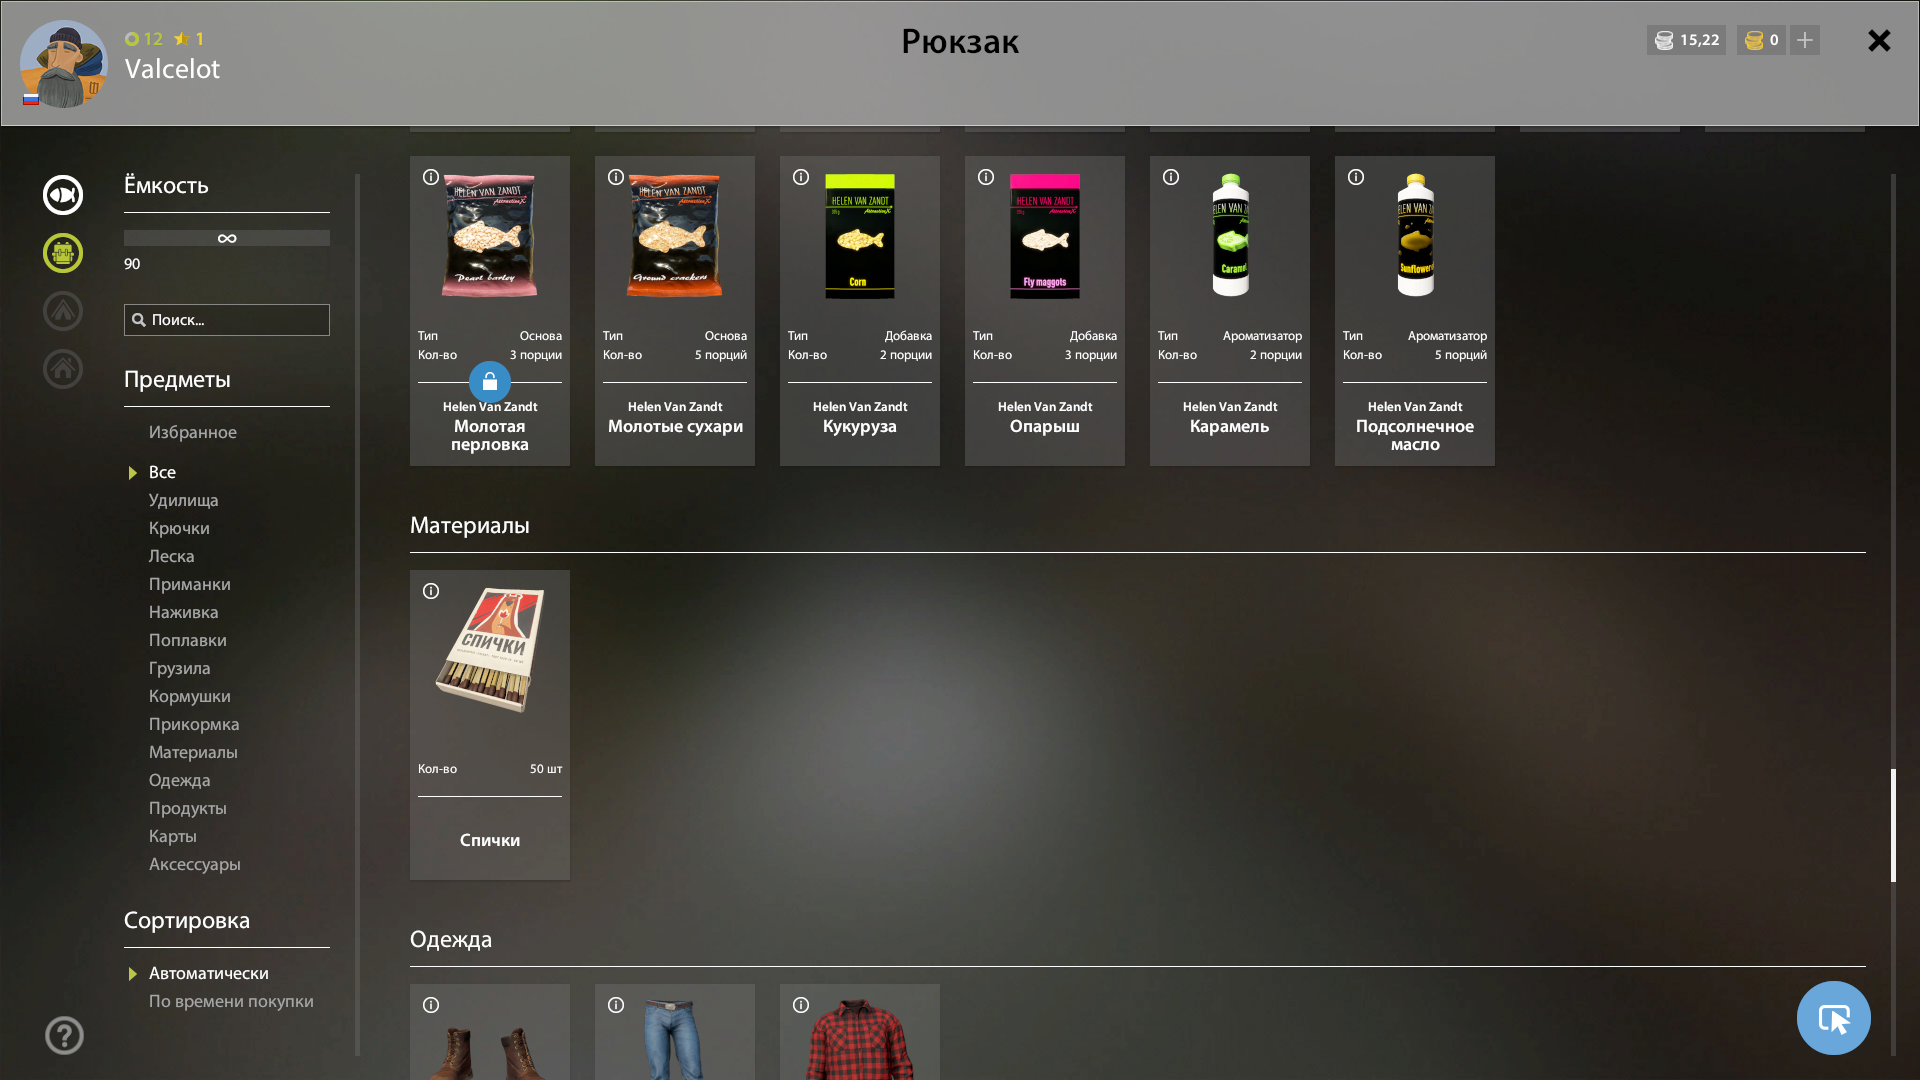Screen dimensions: 1920x1080
Task: Open the fish keepnet sidebar icon
Action: click(x=63, y=195)
